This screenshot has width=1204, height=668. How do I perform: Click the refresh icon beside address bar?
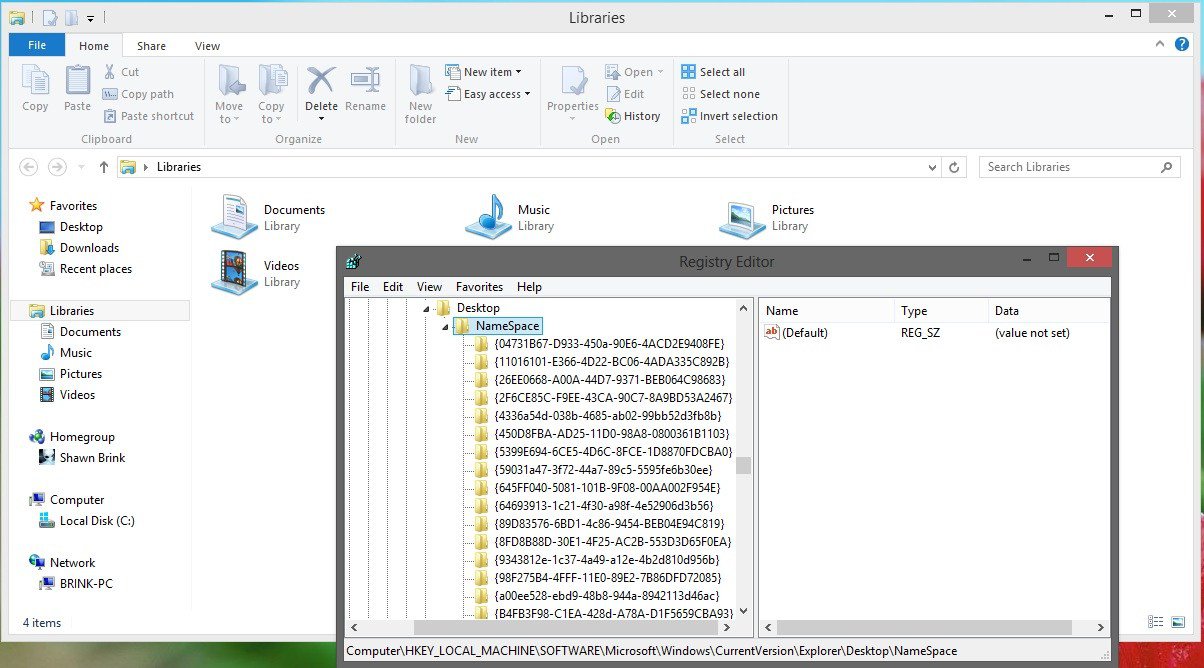coord(954,167)
